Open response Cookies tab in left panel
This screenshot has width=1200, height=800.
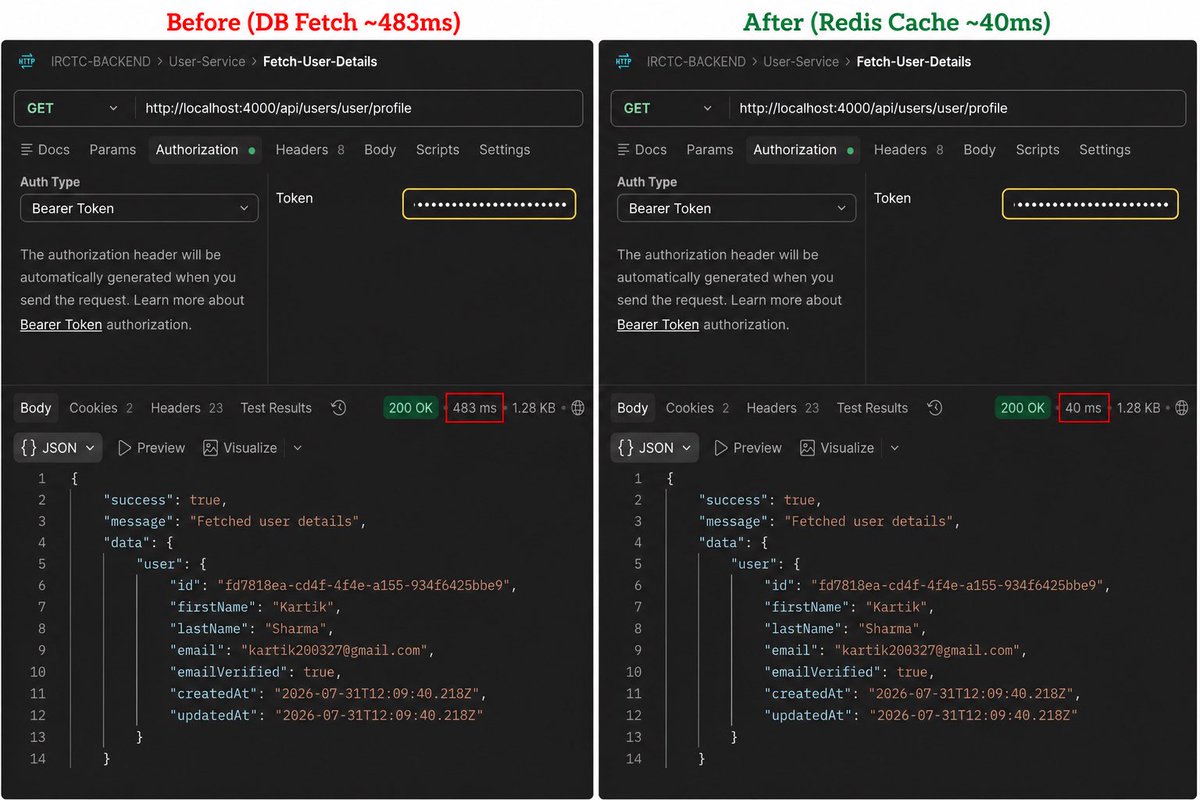pos(101,408)
